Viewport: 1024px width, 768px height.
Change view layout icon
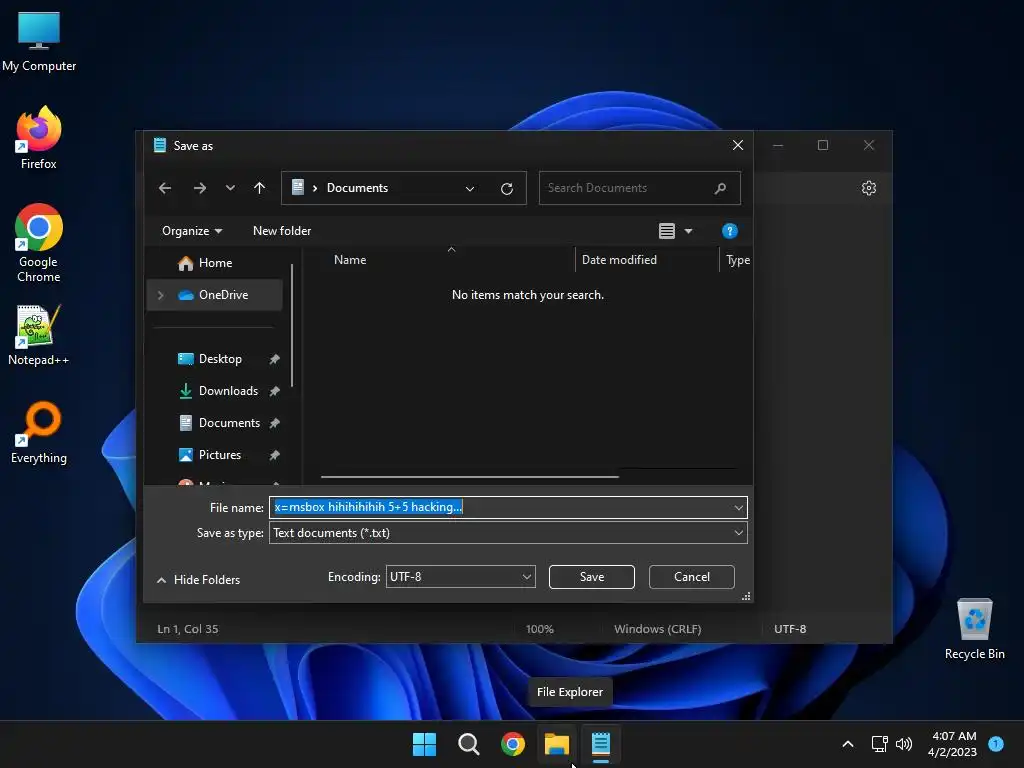[667, 231]
